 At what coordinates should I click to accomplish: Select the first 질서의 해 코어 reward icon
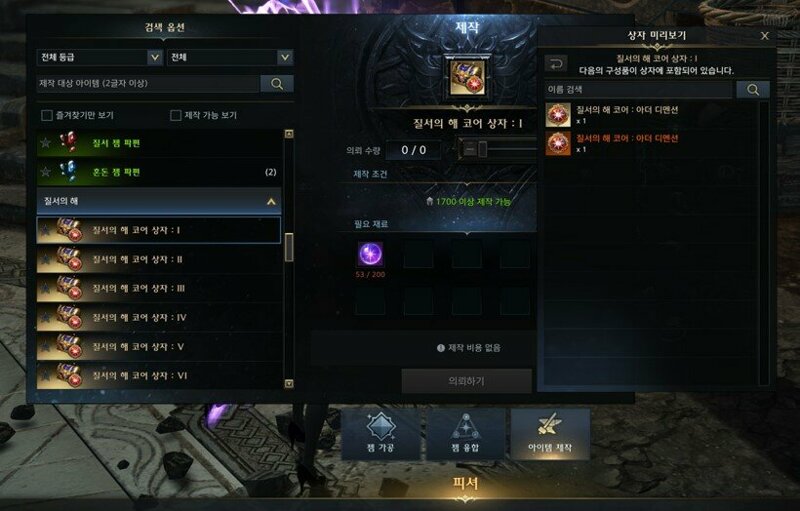tap(558, 115)
